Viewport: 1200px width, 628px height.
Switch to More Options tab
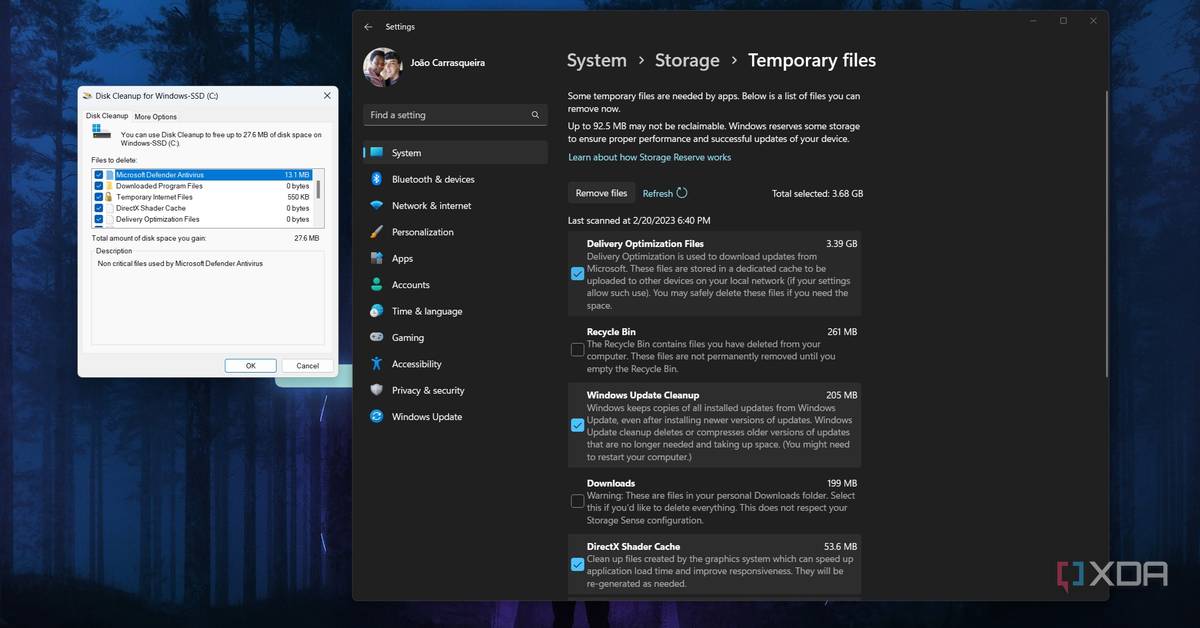156,117
